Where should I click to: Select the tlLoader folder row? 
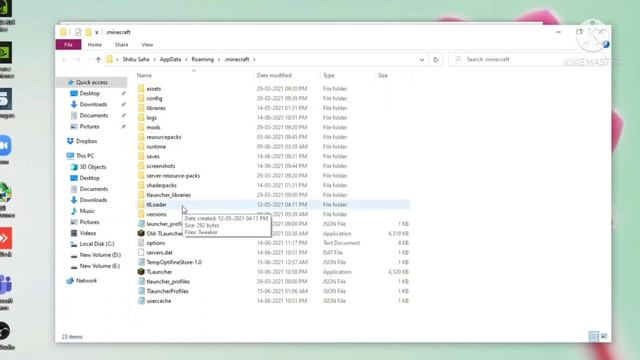click(273, 204)
